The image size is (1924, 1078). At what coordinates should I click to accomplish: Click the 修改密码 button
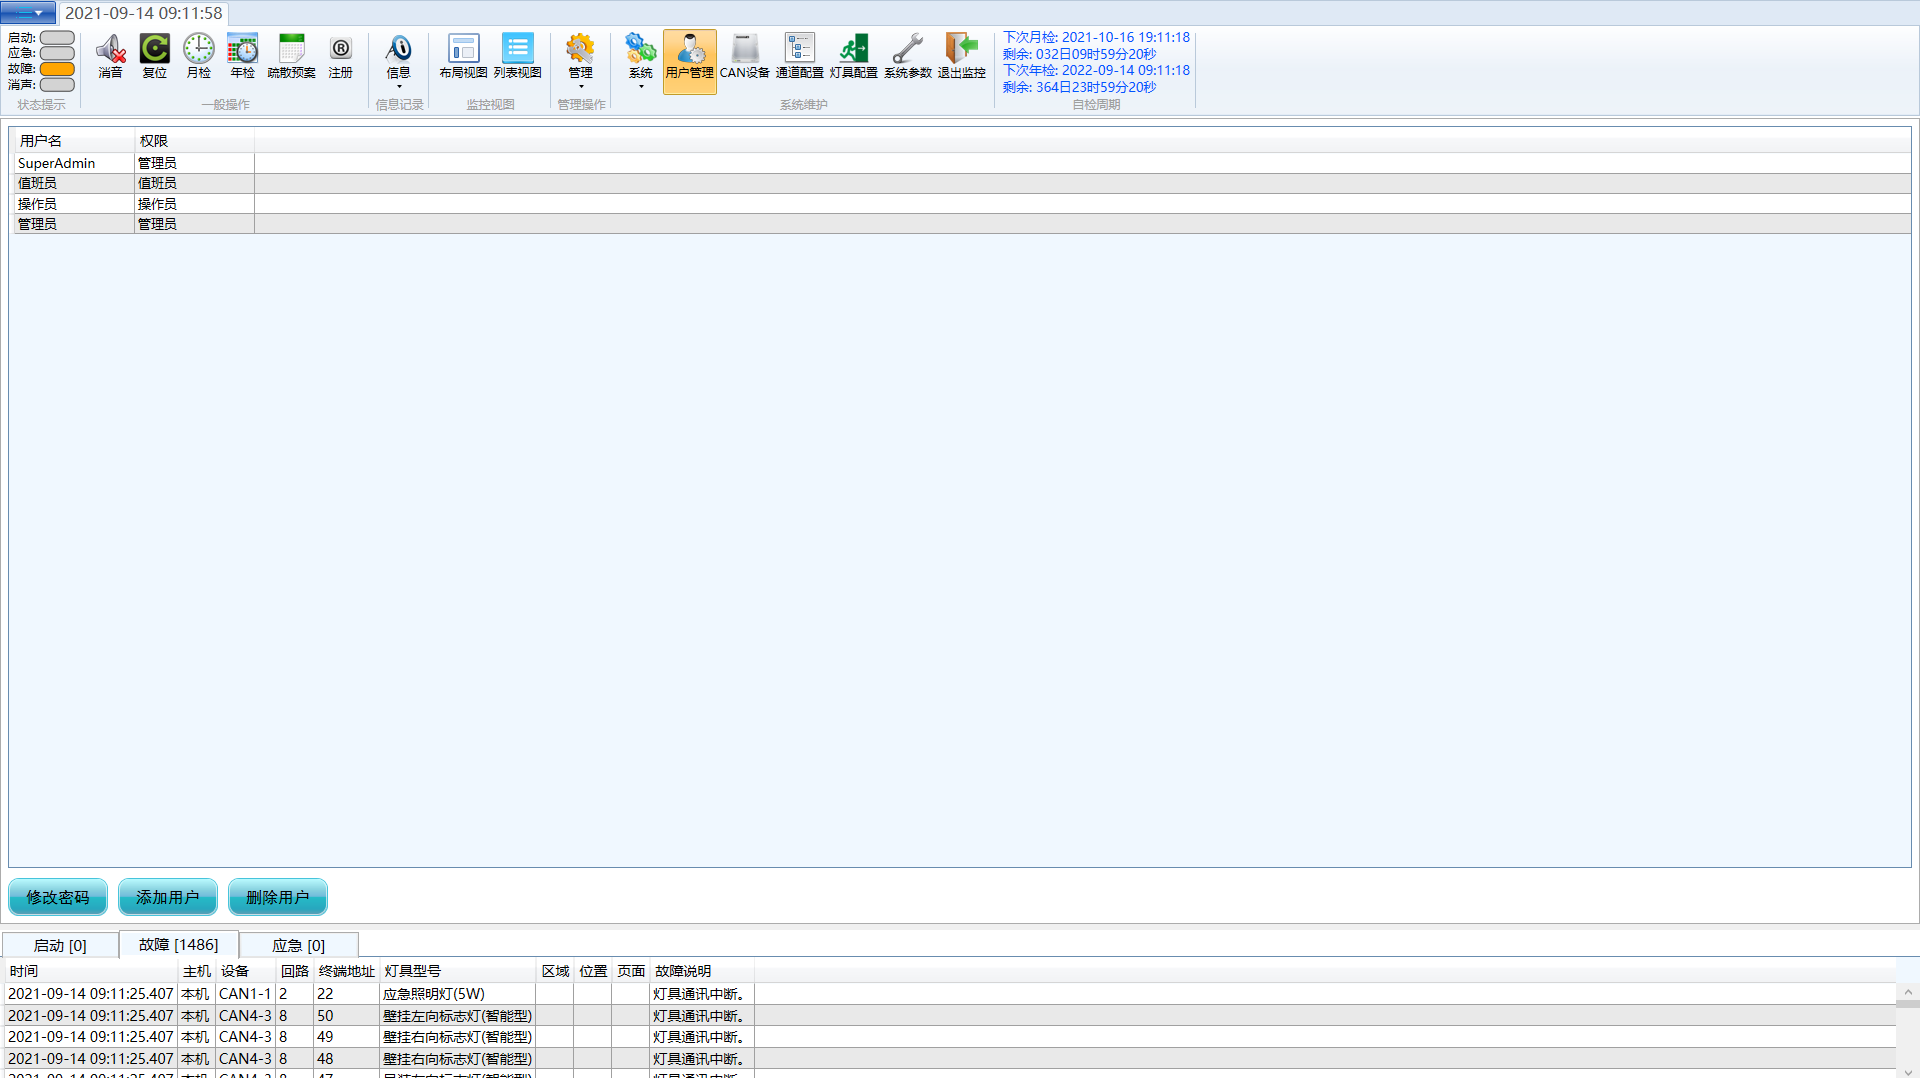point(58,897)
